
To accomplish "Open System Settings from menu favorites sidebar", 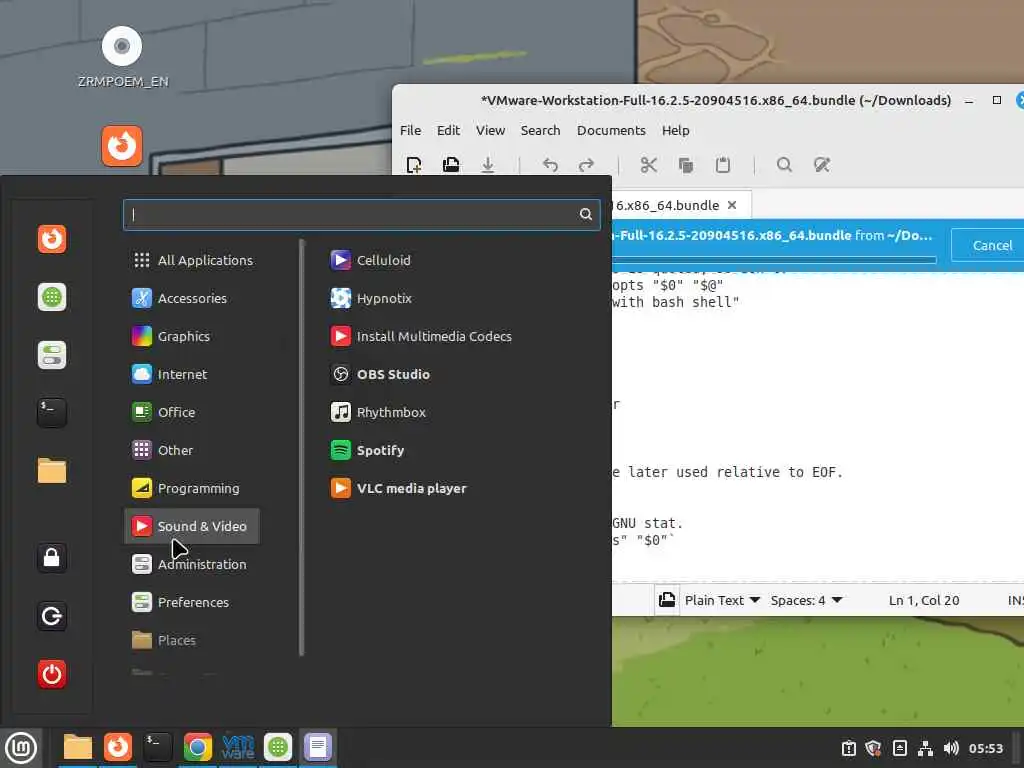I will coord(52,355).
